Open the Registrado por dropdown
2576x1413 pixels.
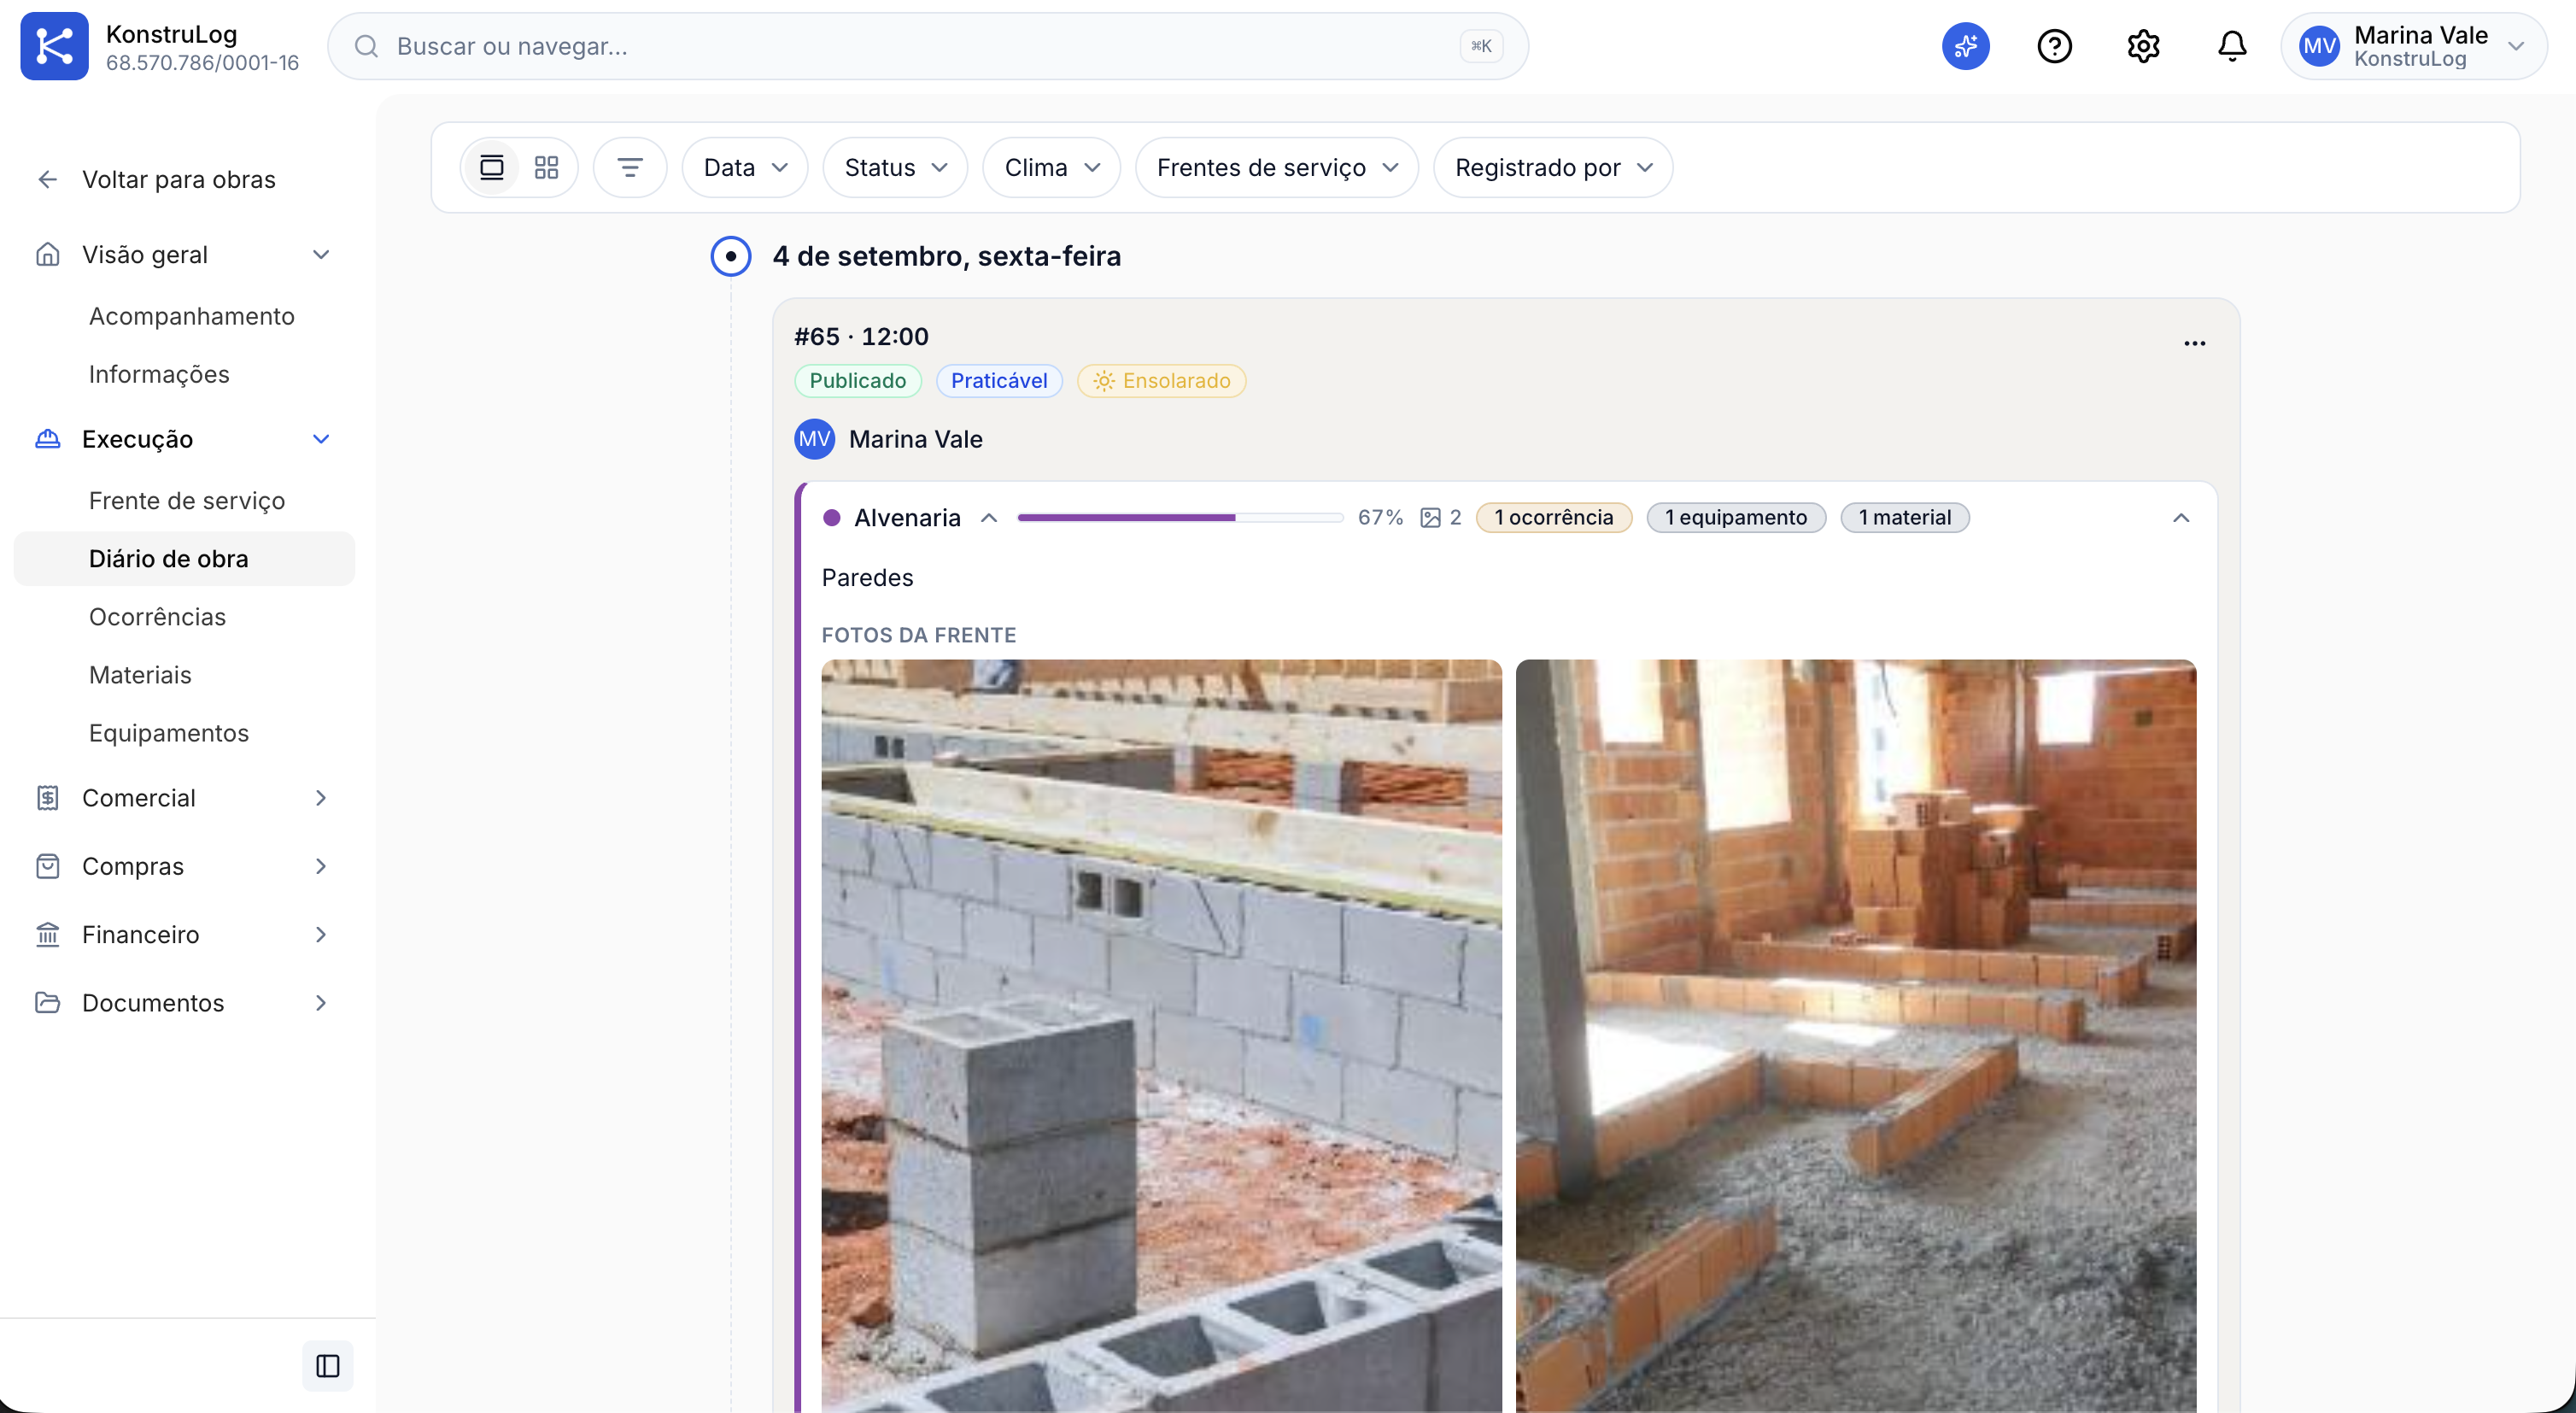1552,167
